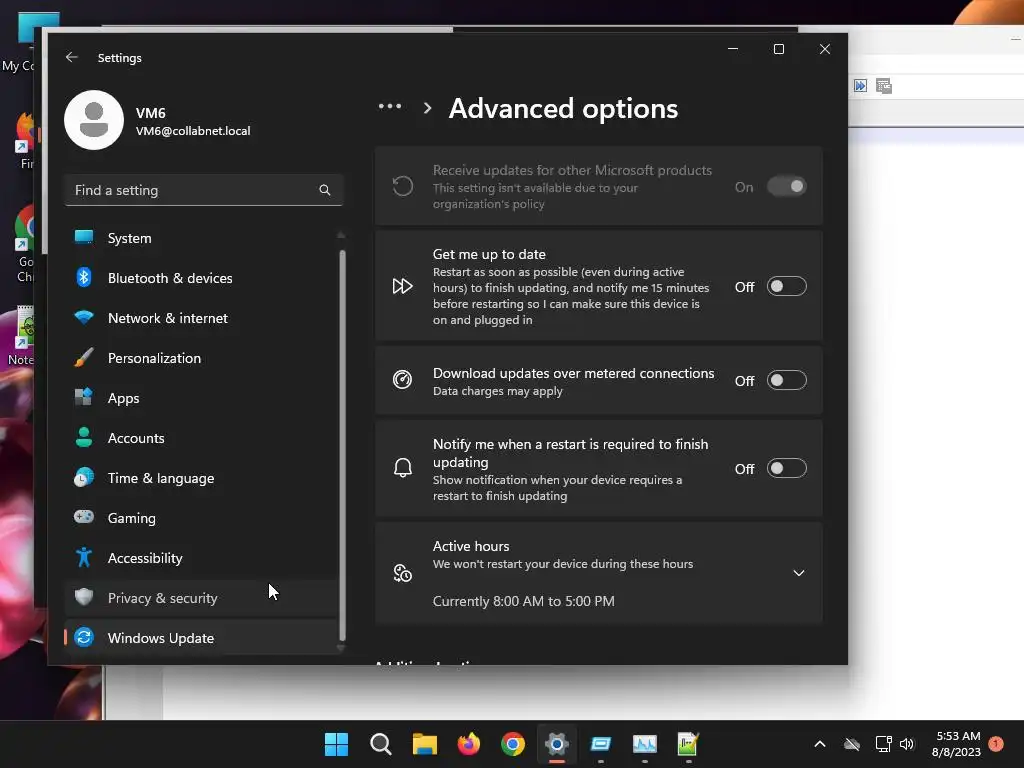Click the list icon in background window toolbar
The image size is (1024, 768).
click(884, 86)
